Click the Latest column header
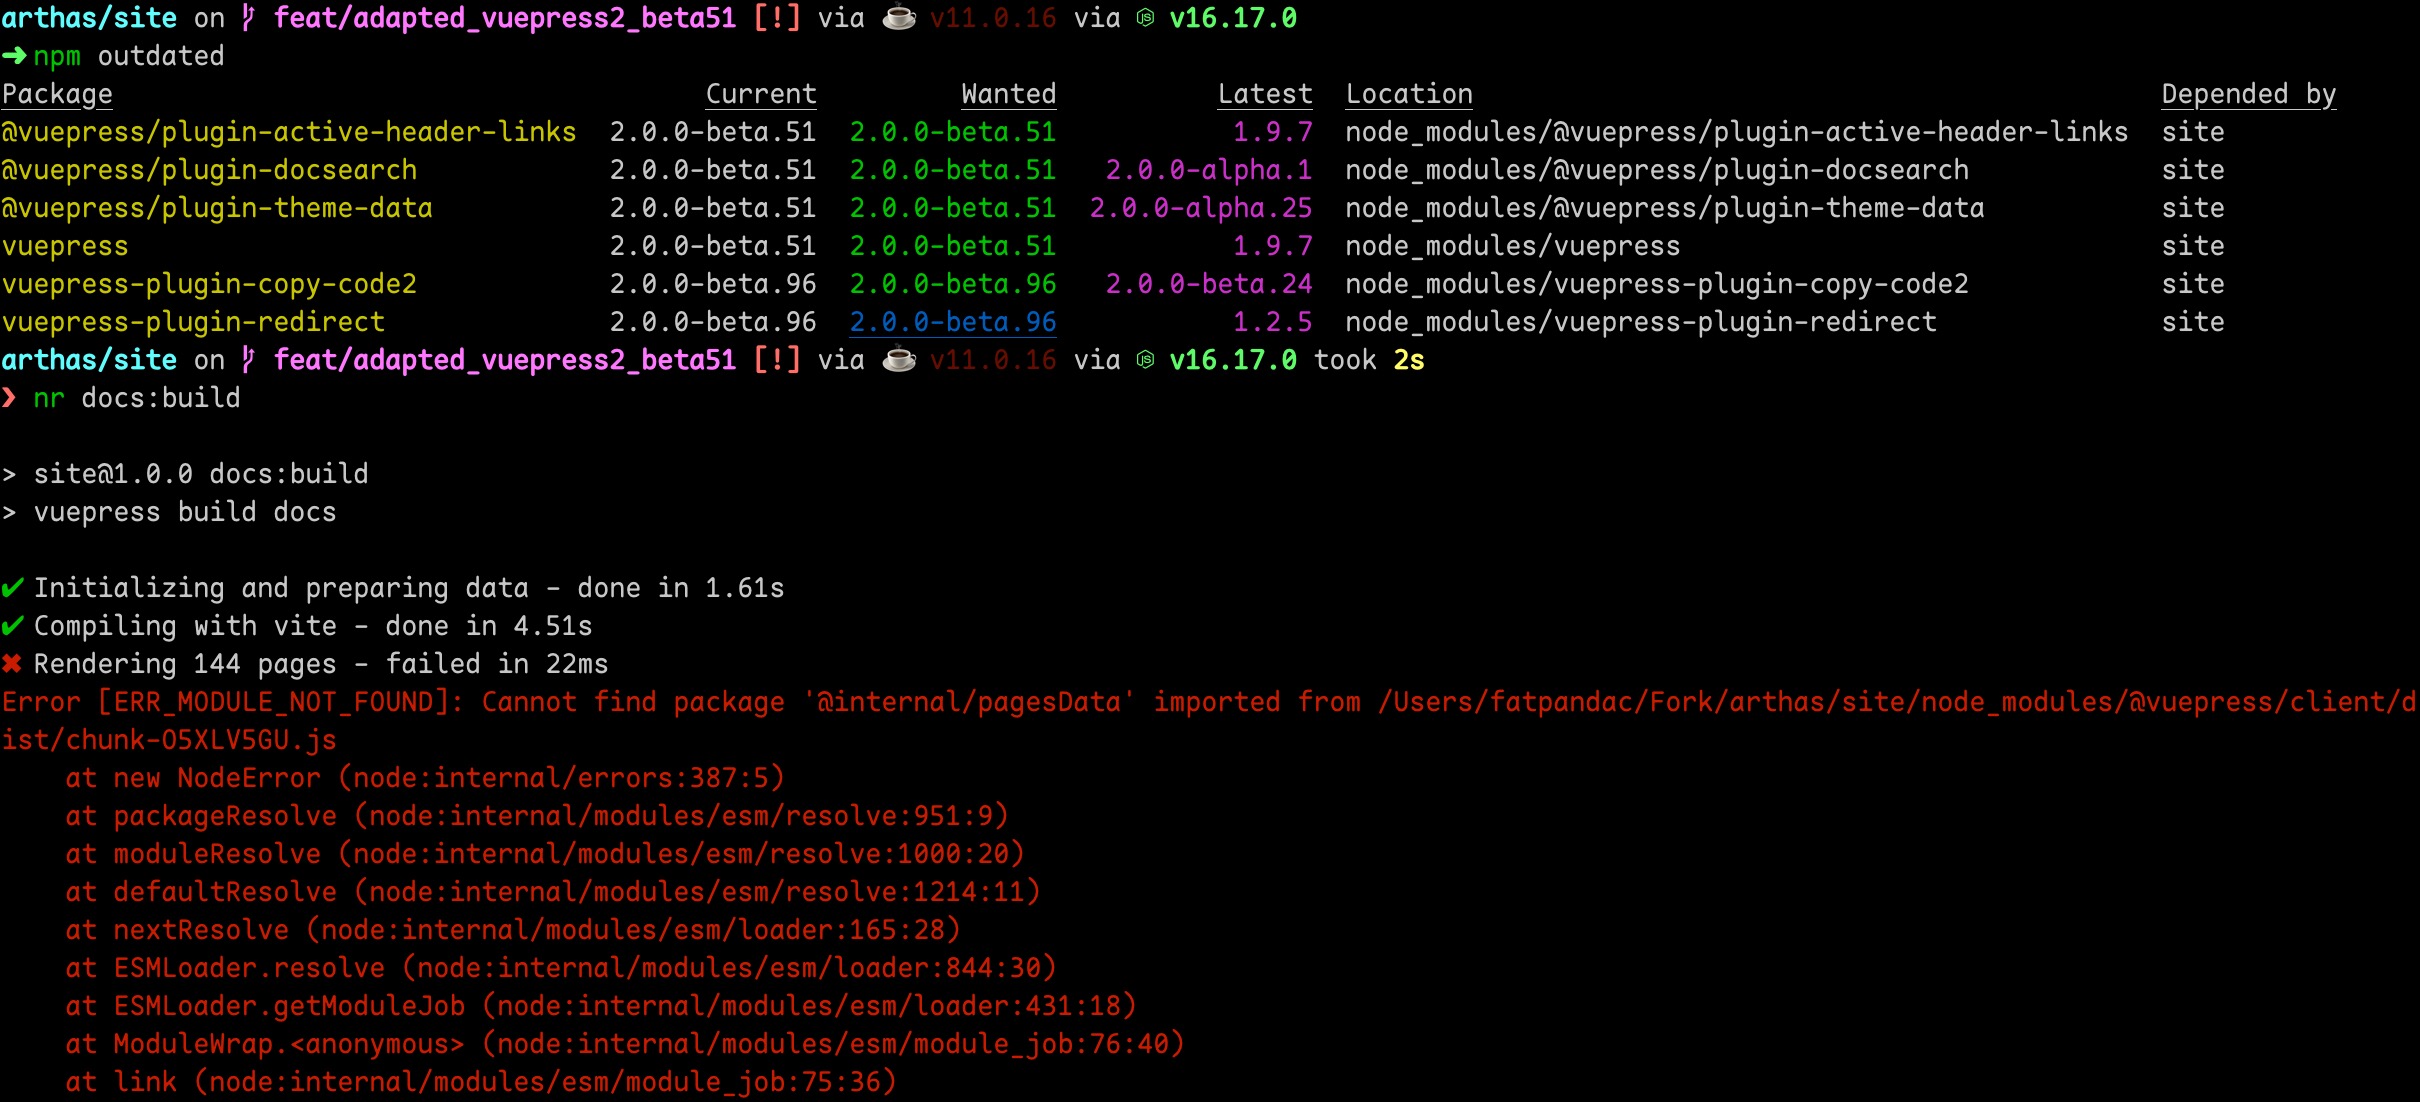This screenshot has height=1102, width=2420. point(1265,94)
